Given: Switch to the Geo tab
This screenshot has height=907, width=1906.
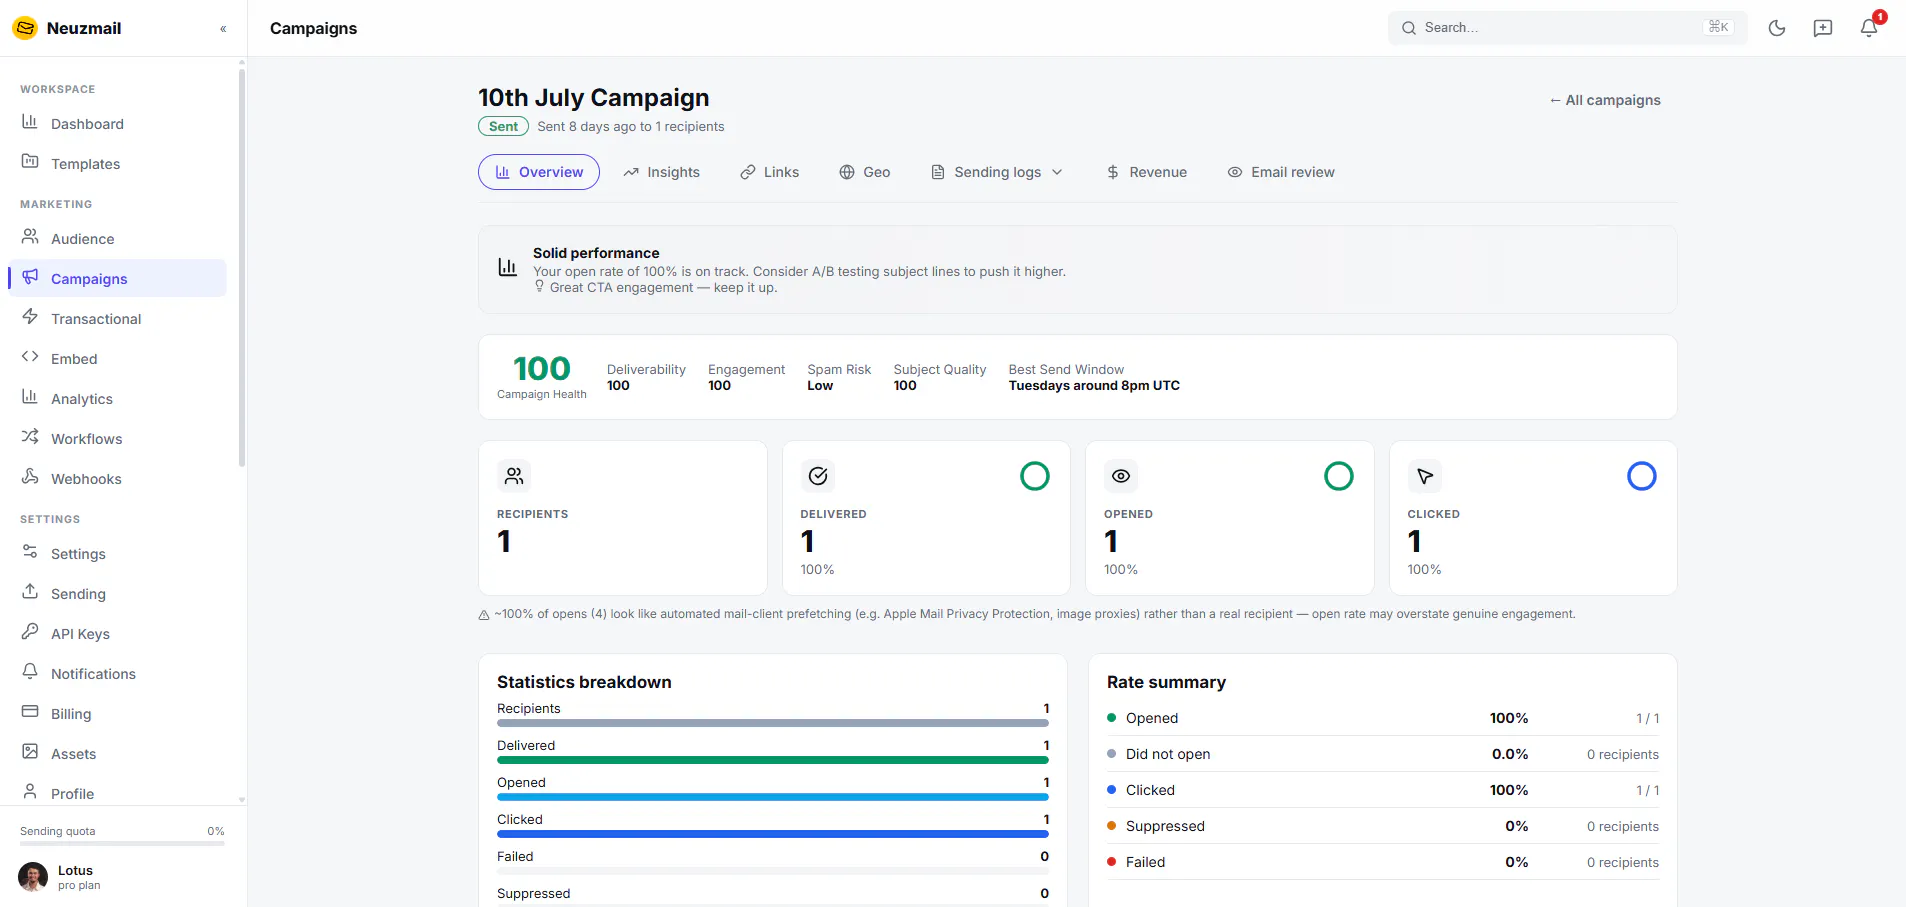Looking at the screenshot, I should point(865,172).
